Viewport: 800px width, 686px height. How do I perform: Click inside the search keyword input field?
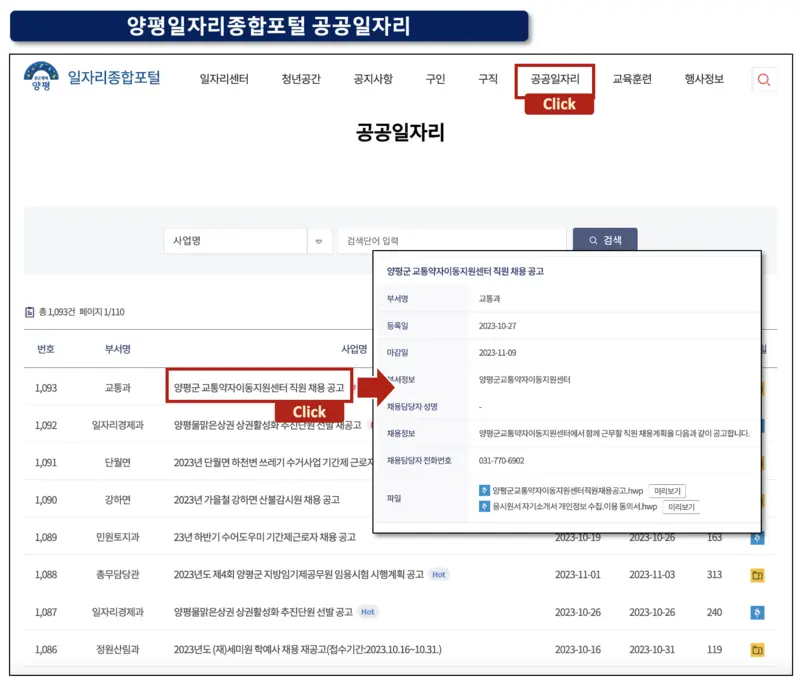450,240
